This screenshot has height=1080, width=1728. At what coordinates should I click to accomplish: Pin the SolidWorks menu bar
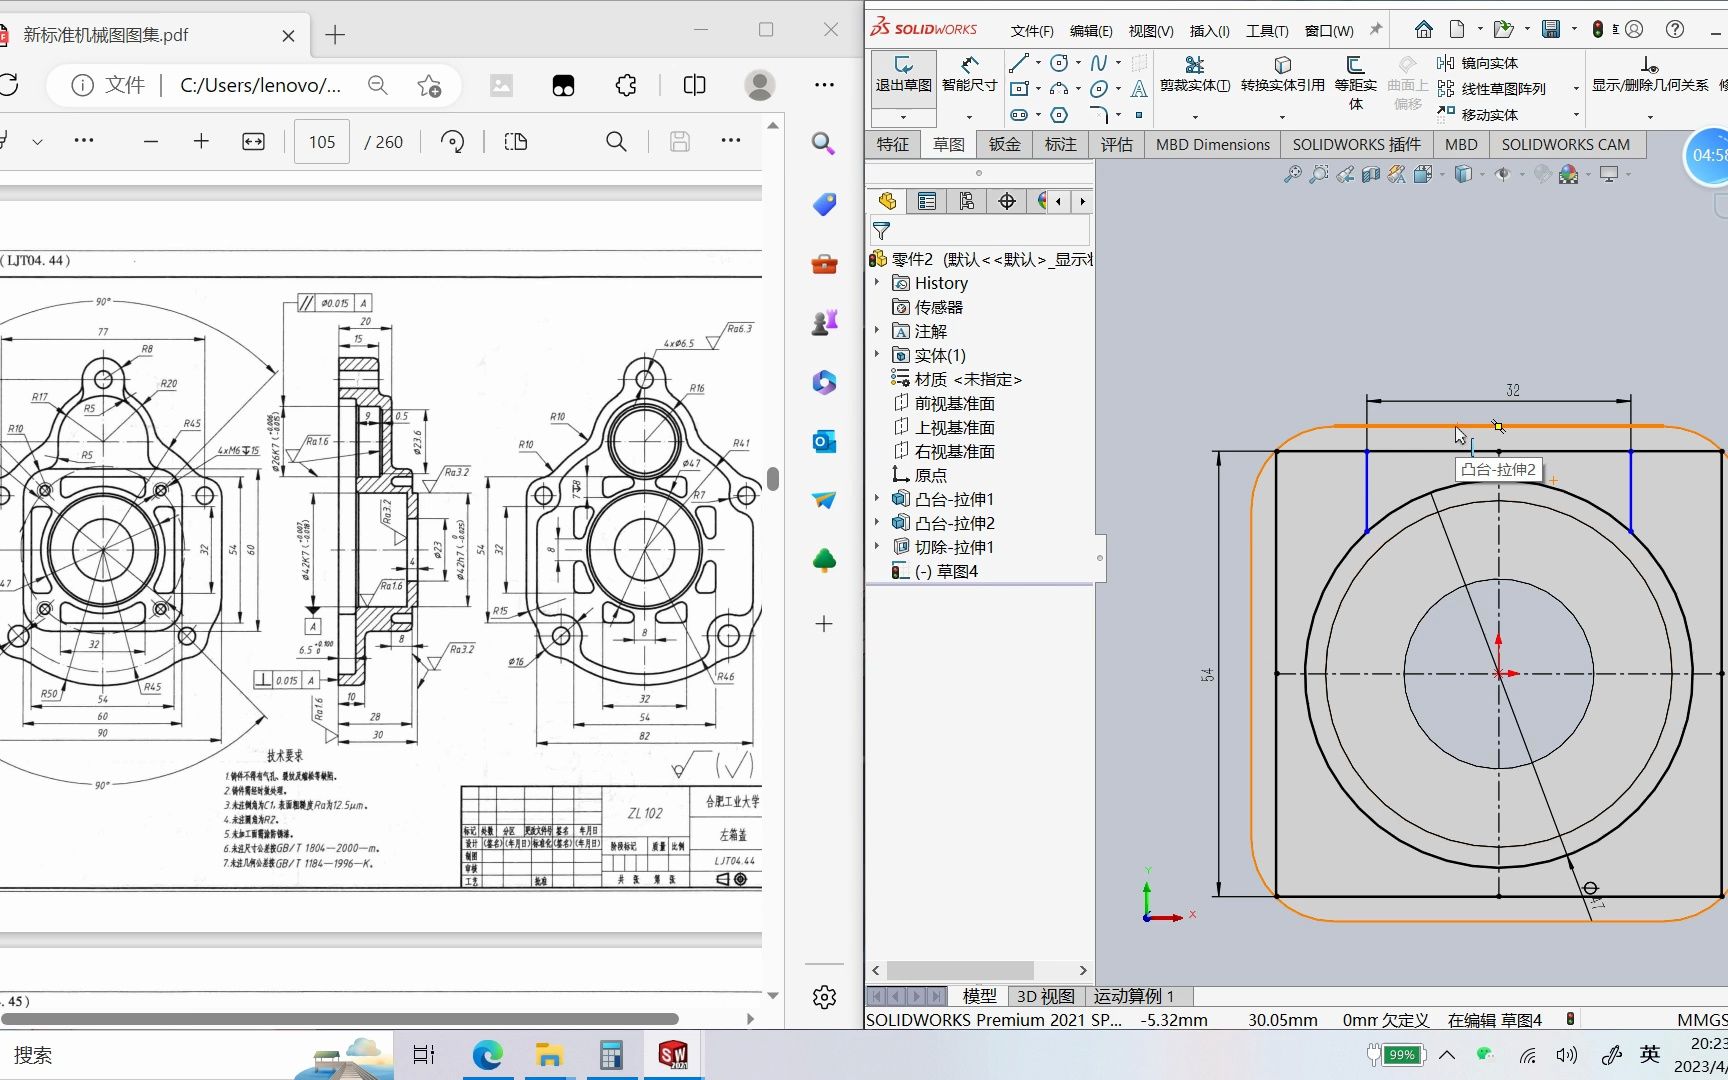pyautogui.click(x=1376, y=29)
